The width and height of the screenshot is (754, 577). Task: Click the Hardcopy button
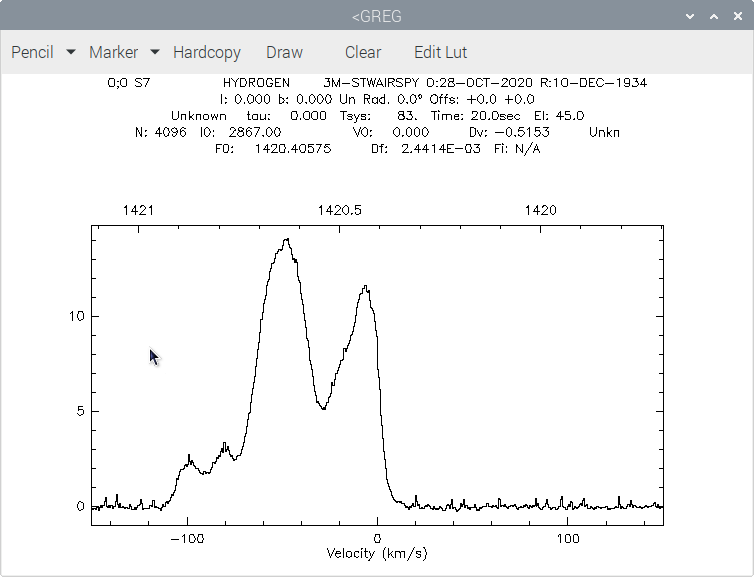click(207, 52)
